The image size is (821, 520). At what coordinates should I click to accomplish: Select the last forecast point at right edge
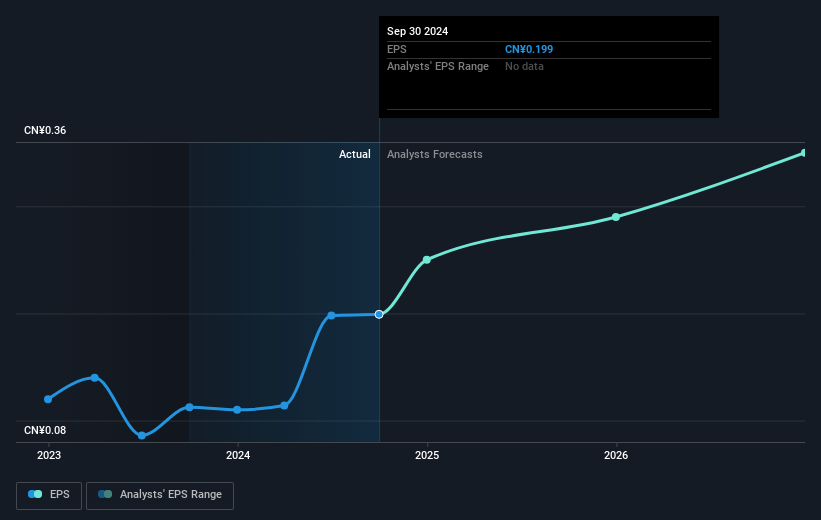(804, 153)
